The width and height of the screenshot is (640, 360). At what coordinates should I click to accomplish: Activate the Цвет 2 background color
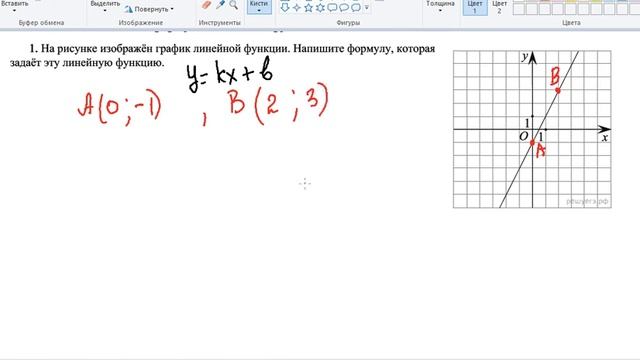[499, 7]
